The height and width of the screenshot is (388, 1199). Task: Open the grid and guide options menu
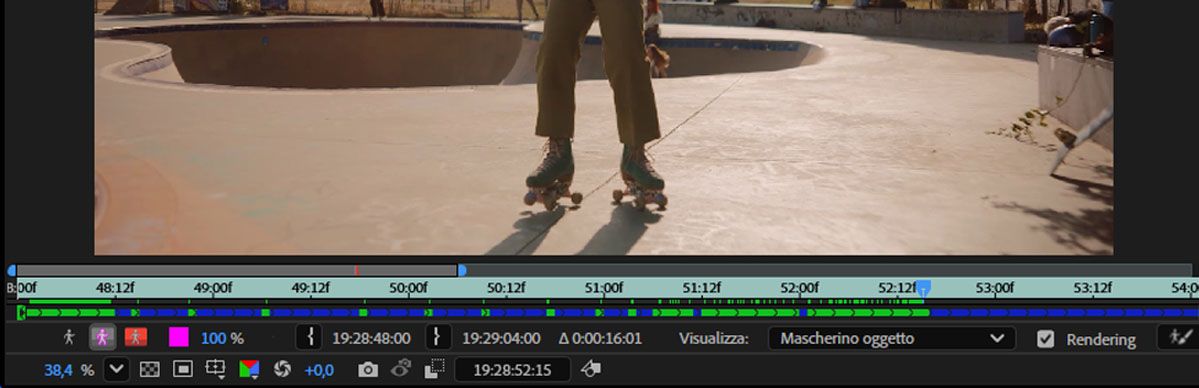coord(215,370)
